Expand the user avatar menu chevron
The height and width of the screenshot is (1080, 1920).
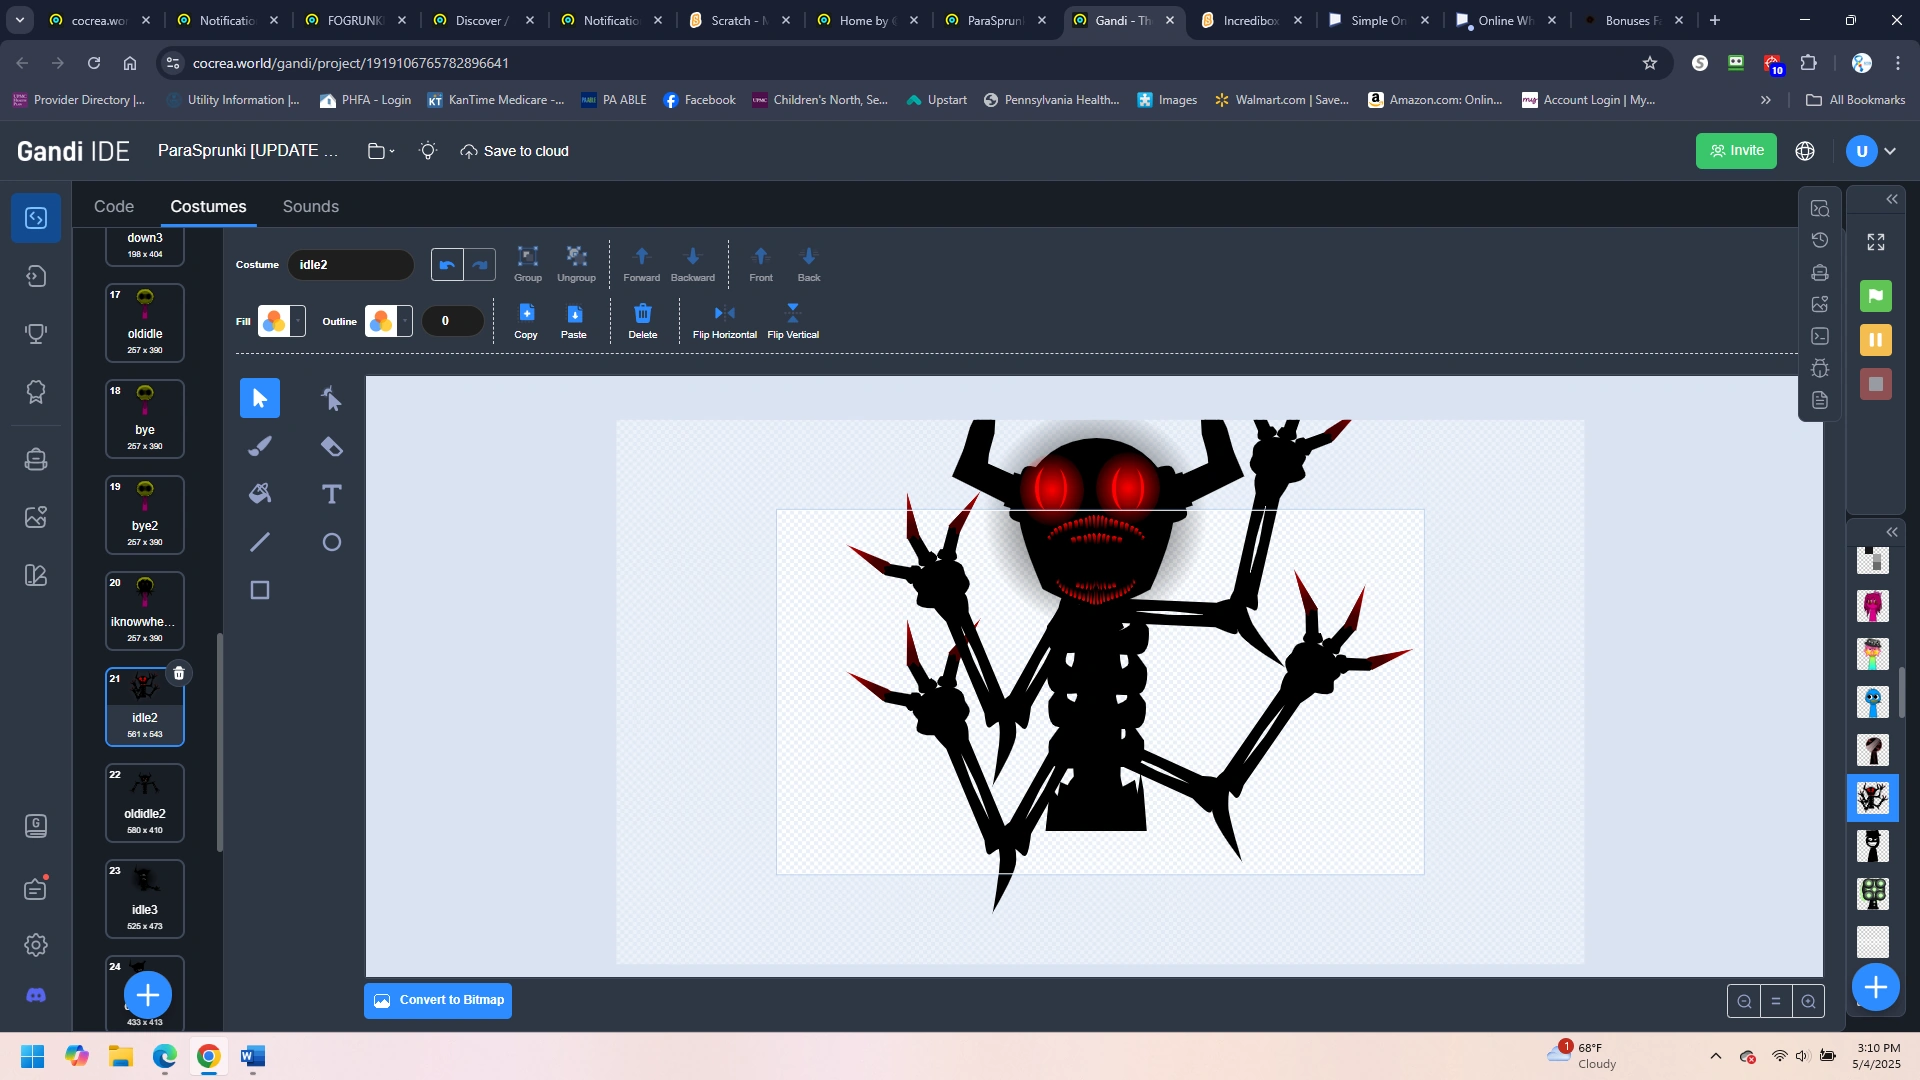tap(1890, 151)
